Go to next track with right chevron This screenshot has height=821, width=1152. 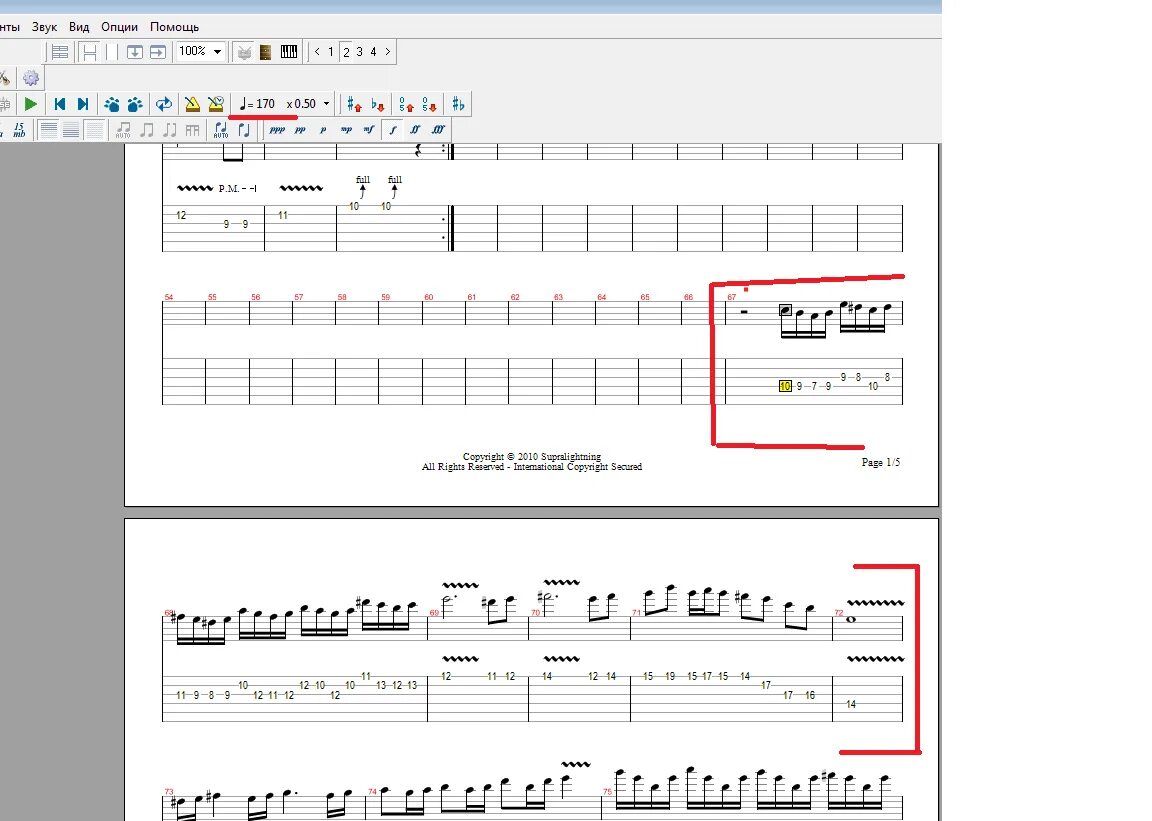pyautogui.click(x=388, y=52)
